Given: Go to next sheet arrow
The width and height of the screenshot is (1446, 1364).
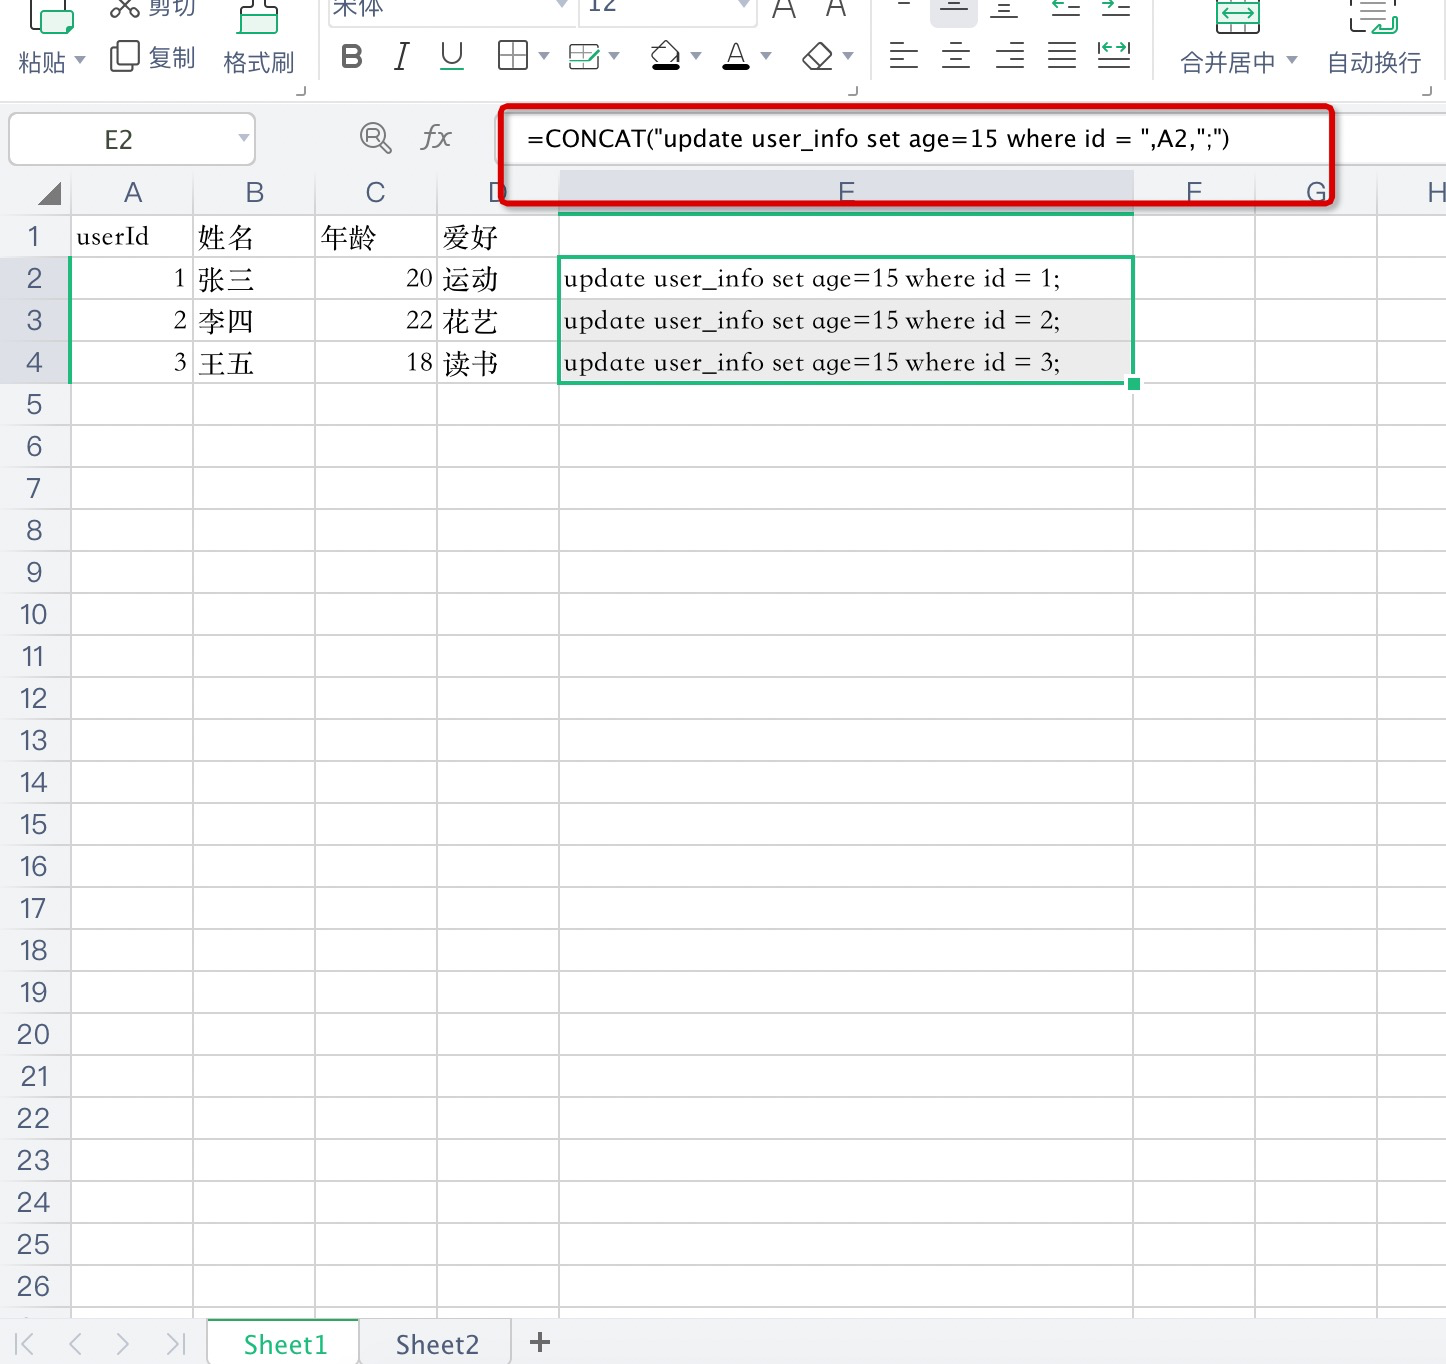Looking at the screenshot, I should pos(122,1343).
